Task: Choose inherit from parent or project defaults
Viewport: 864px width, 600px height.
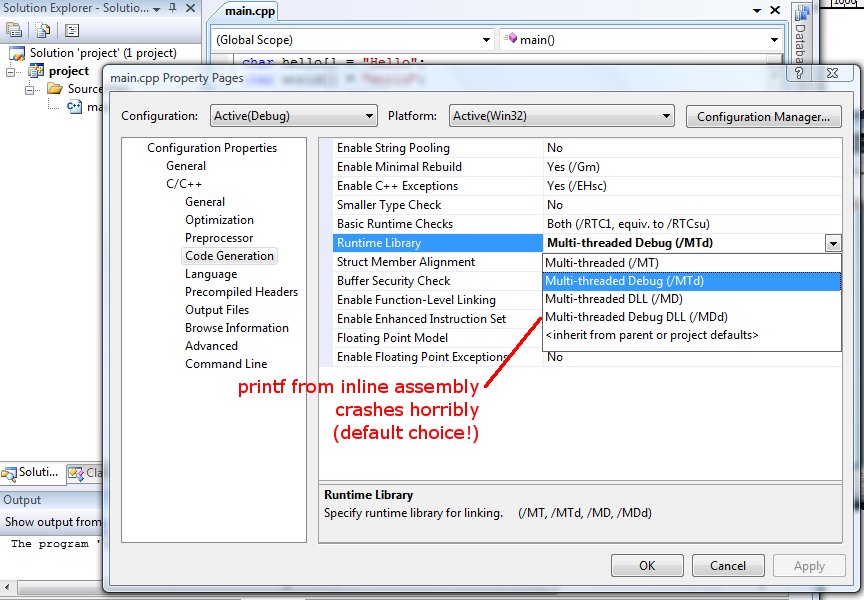Action: 692,335
